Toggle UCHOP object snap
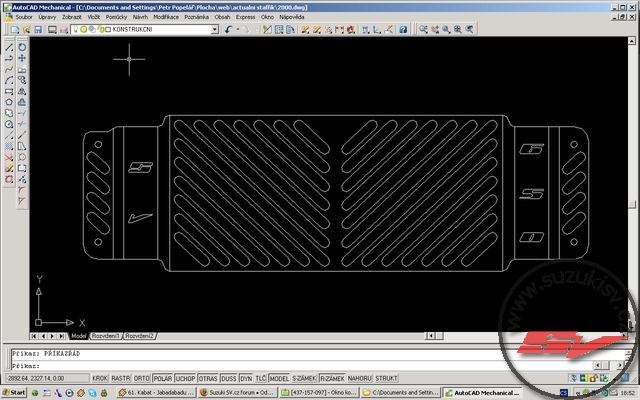The image size is (640, 400). coord(185,378)
